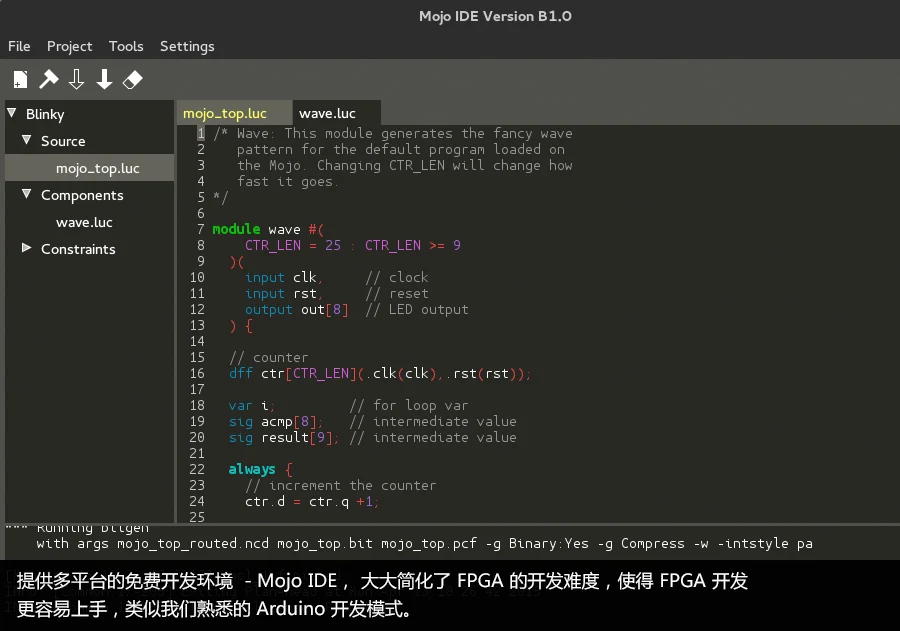Build the project with the hammer icon

coord(49,79)
